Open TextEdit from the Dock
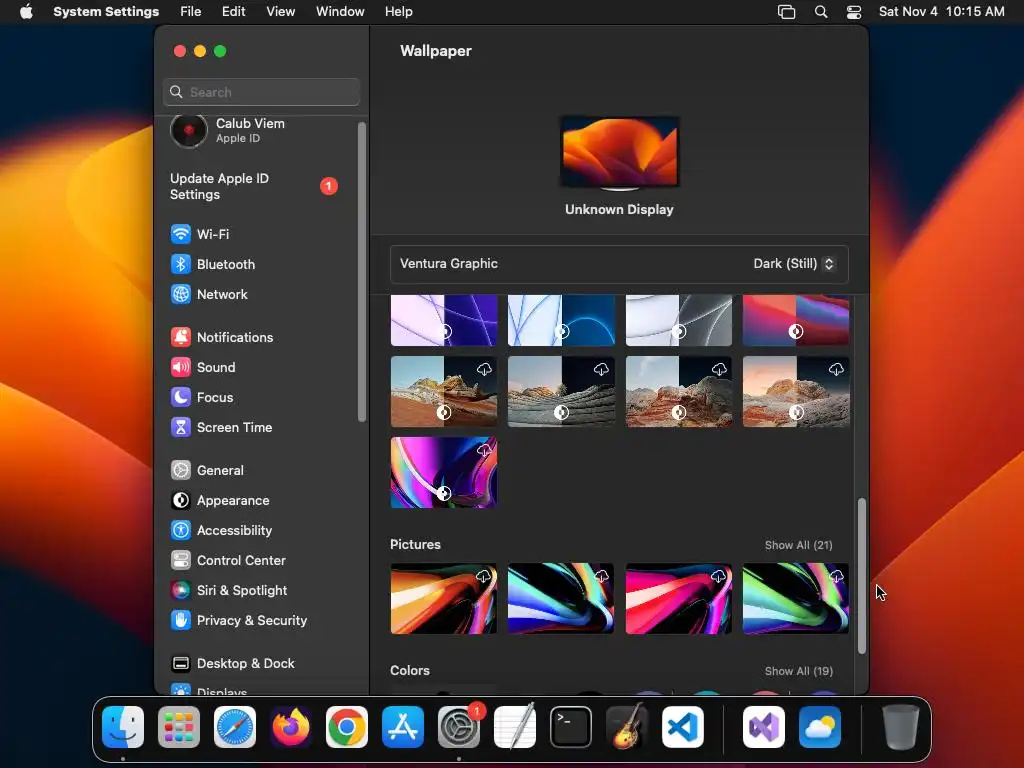The width and height of the screenshot is (1024, 768). (515, 727)
